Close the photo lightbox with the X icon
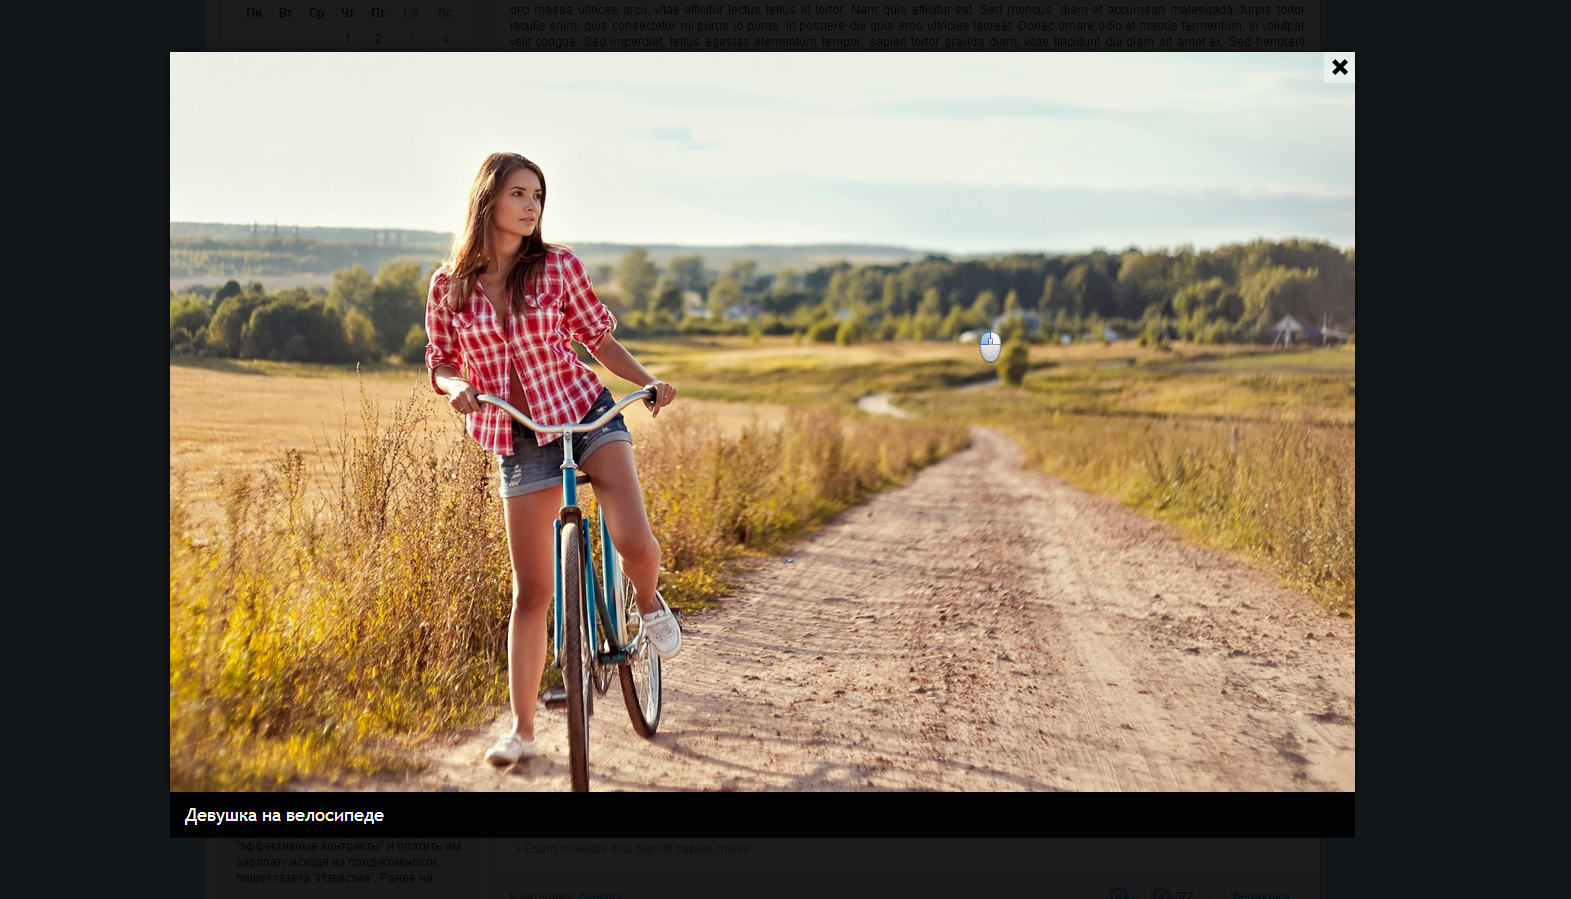The image size is (1571, 899). pos(1339,67)
